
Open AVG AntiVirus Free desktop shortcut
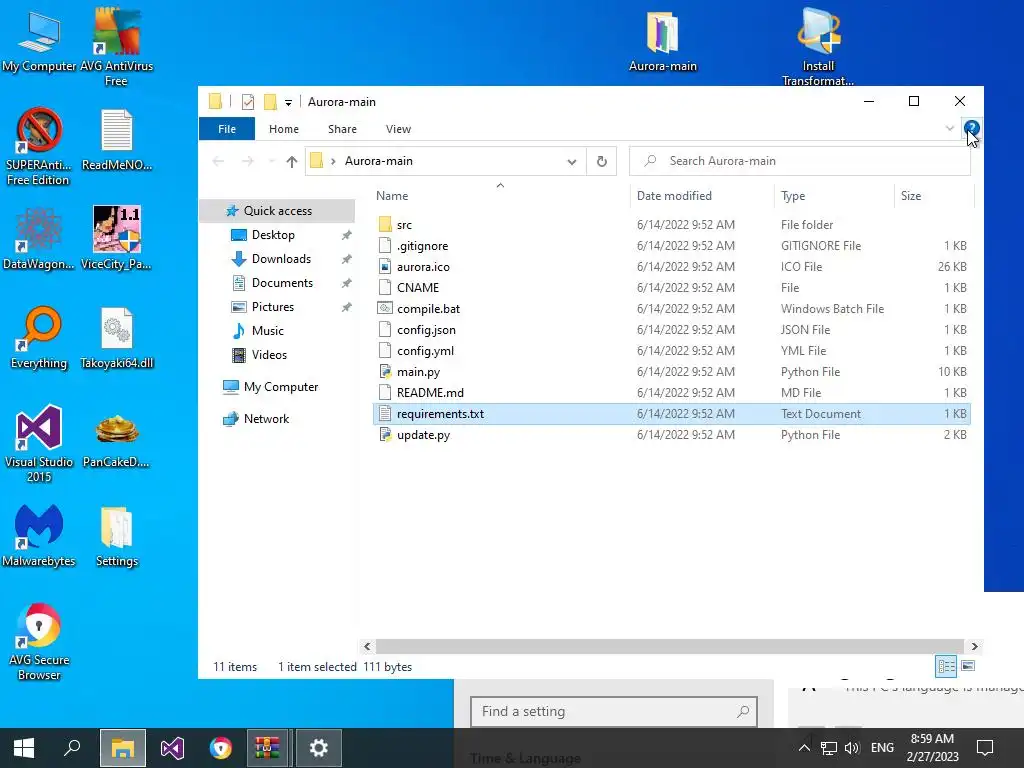116,47
